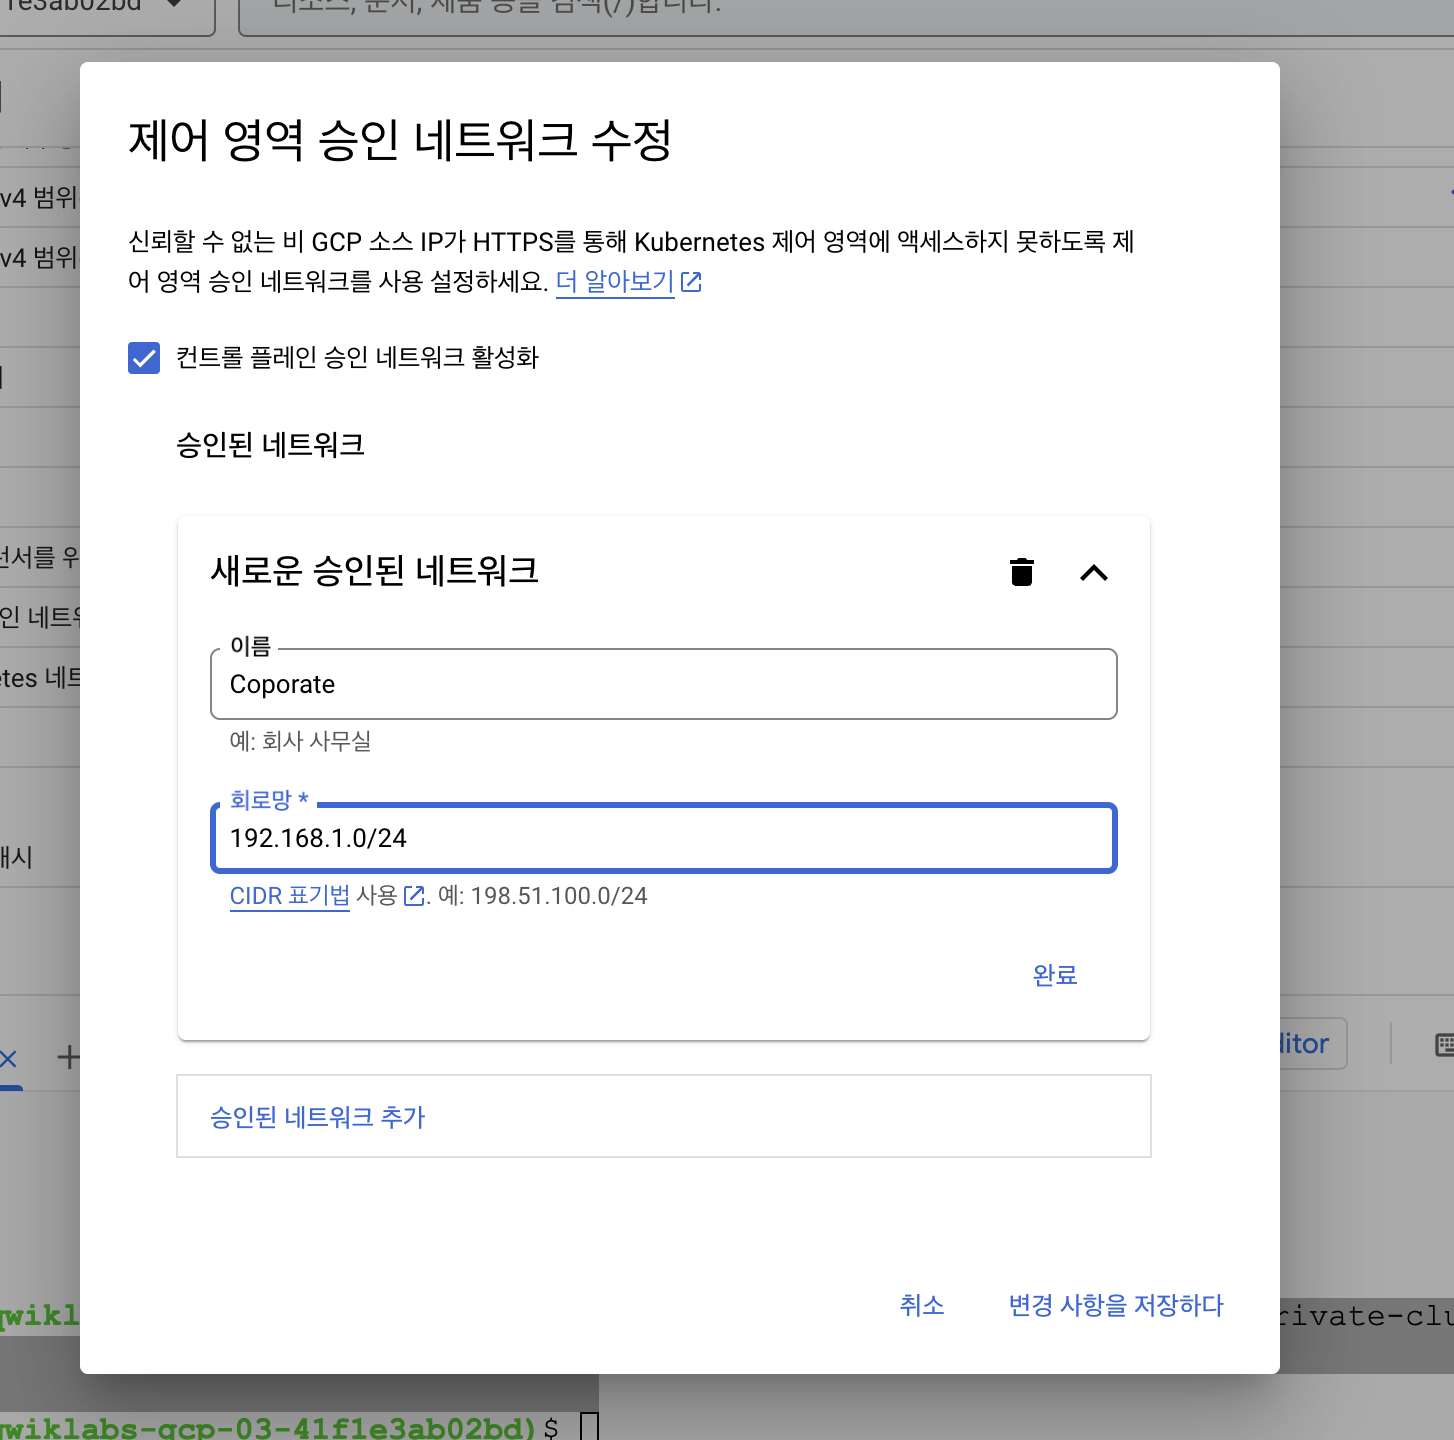Click the 승인된 네트워크 heading
Screen dimensions: 1454x1440
[x=270, y=445]
